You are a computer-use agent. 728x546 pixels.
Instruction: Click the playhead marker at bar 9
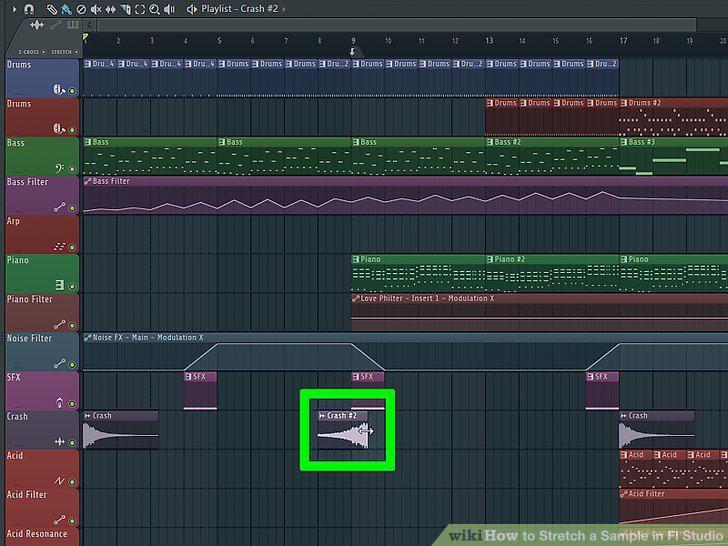352,52
